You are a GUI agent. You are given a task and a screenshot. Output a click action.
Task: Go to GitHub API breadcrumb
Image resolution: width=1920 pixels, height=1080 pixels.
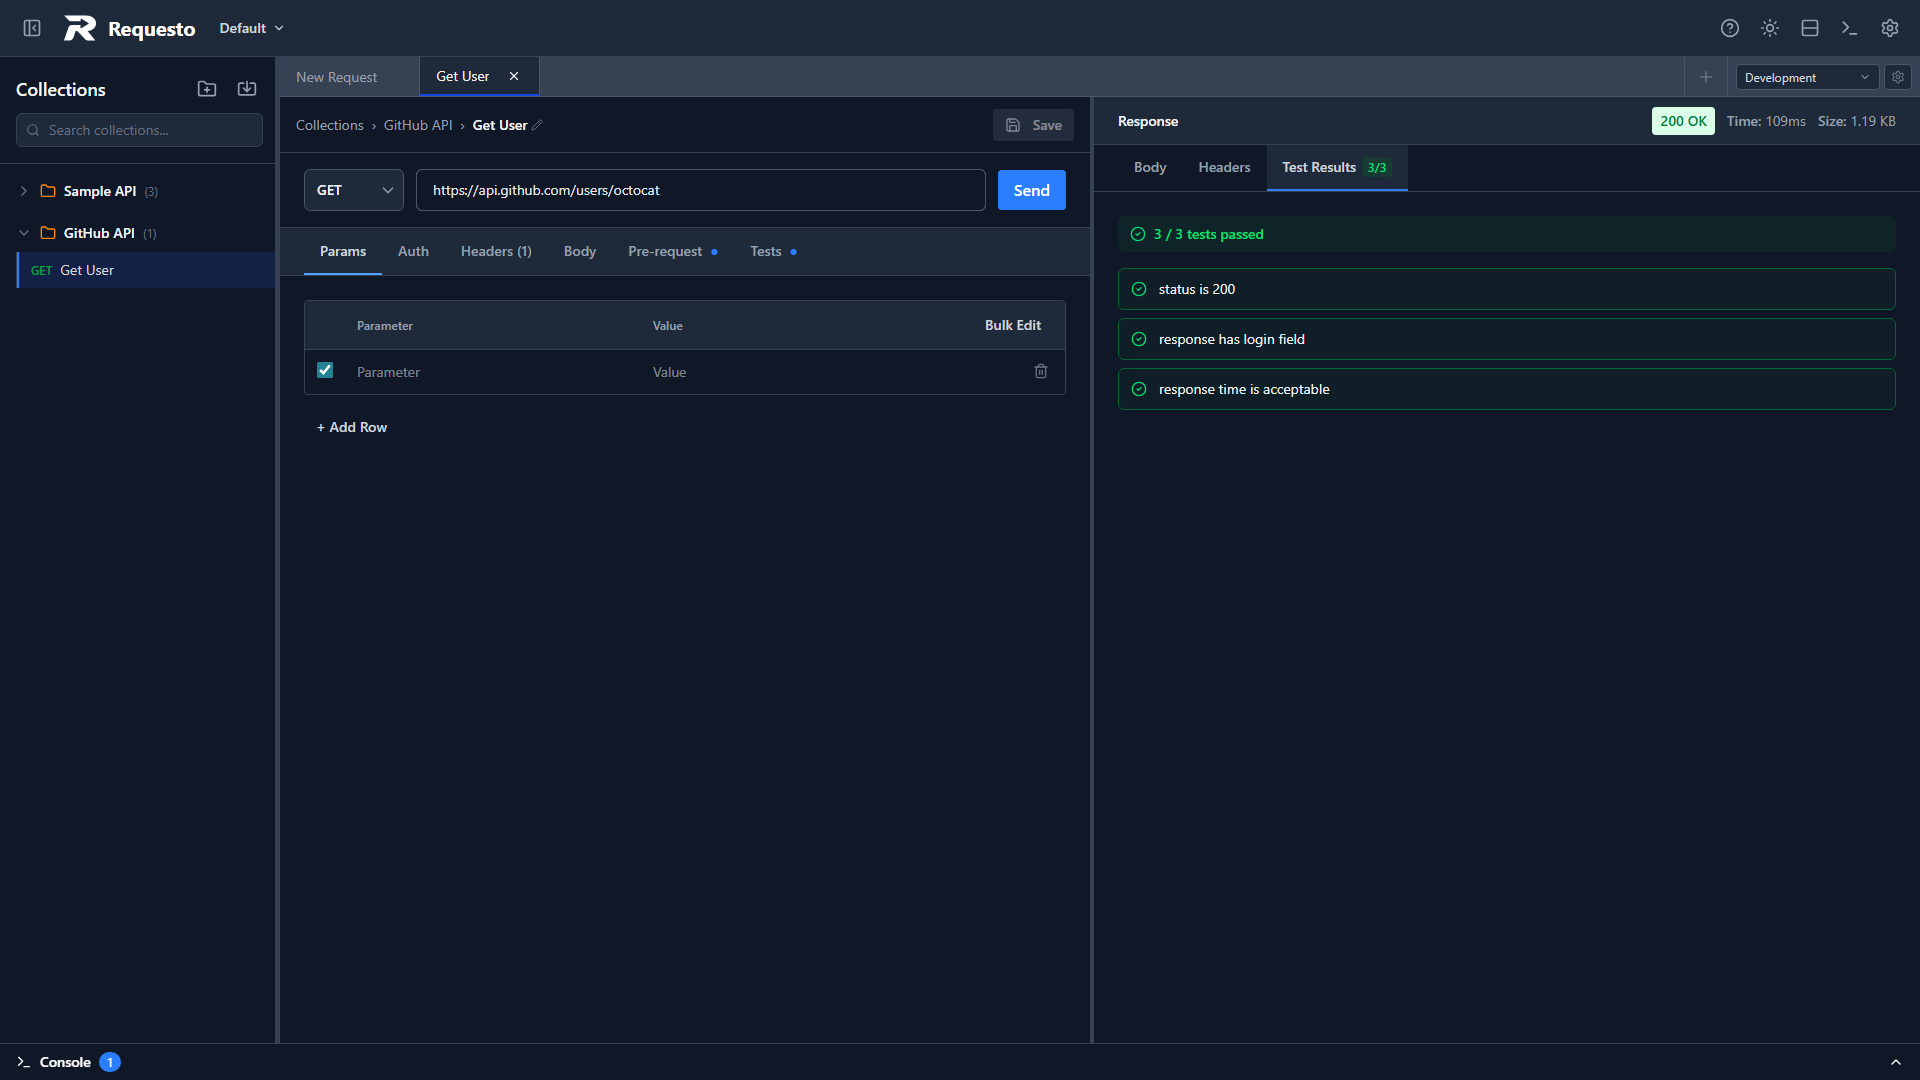(418, 125)
